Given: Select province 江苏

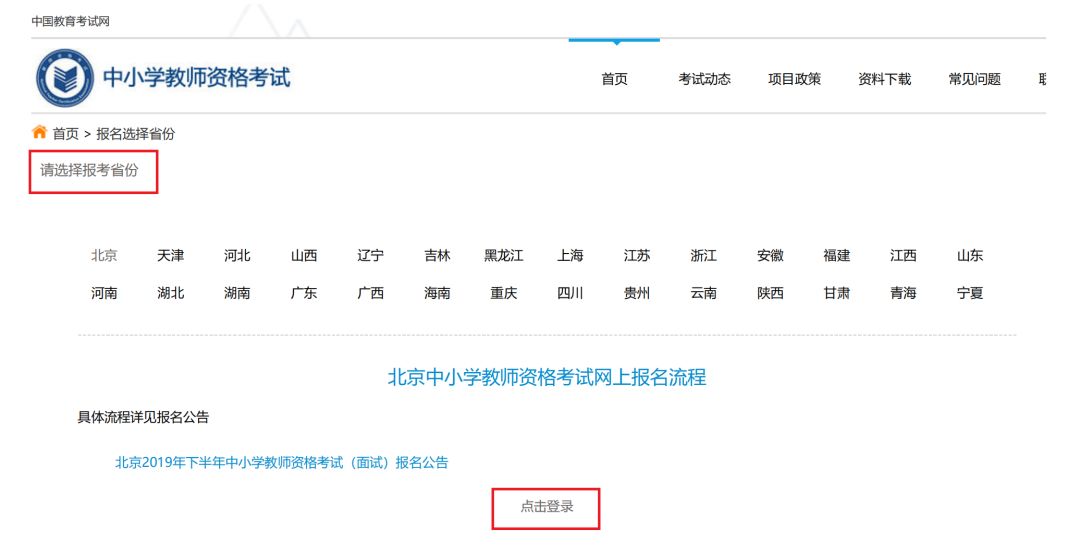Looking at the screenshot, I should pos(637,255).
